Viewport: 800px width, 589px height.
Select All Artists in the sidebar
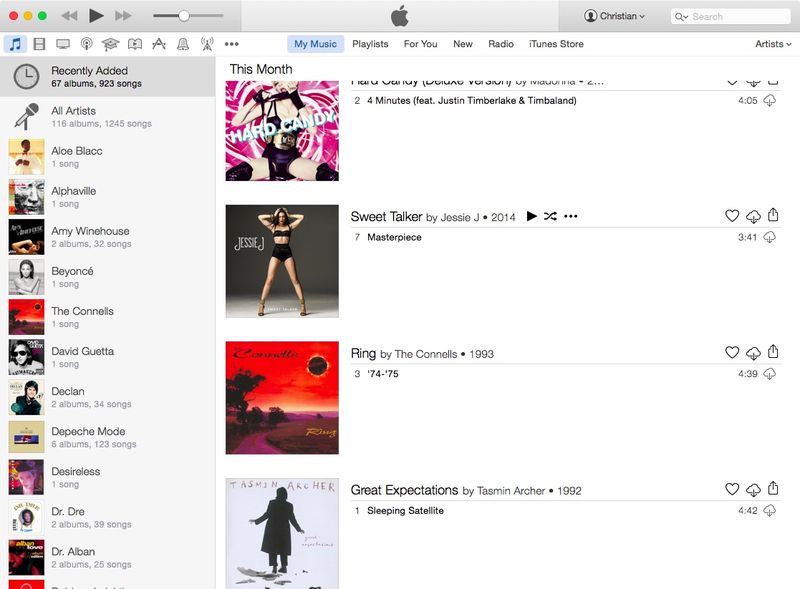pyautogui.click(x=107, y=117)
